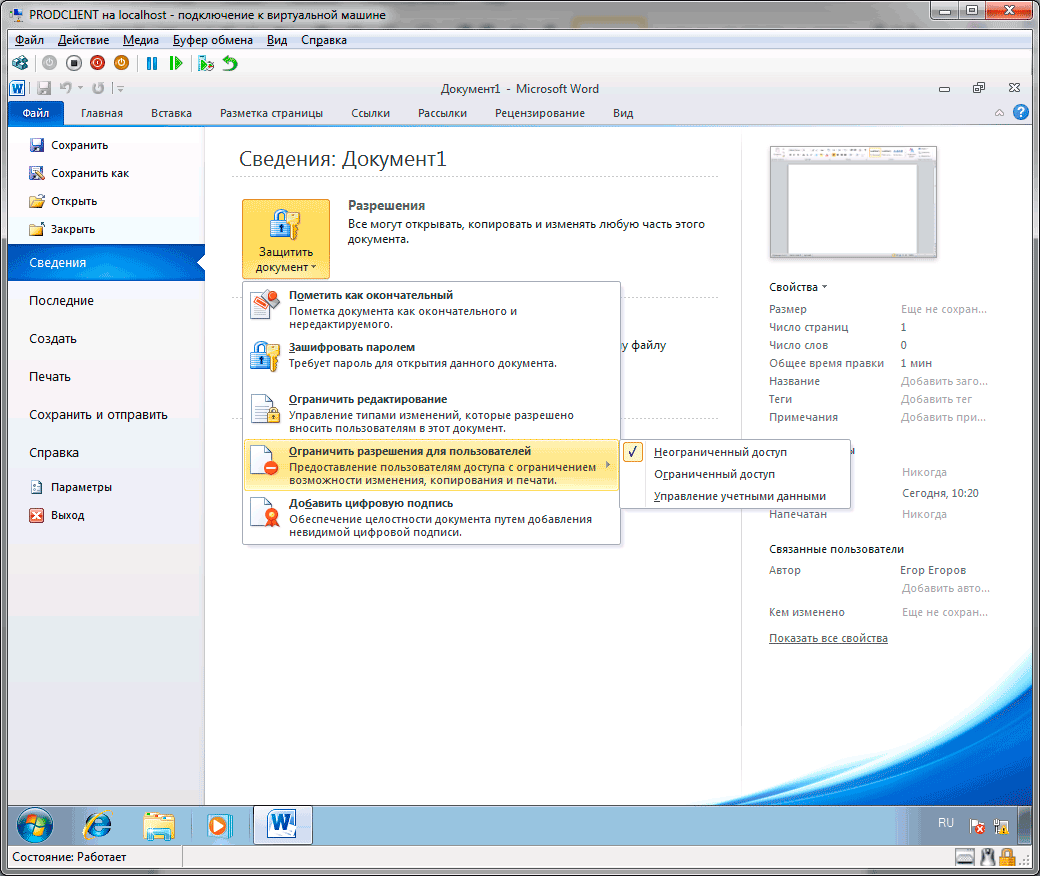This screenshot has height=876, width=1040.
Task: Click the green Revert arrow icon
Action: point(229,63)
